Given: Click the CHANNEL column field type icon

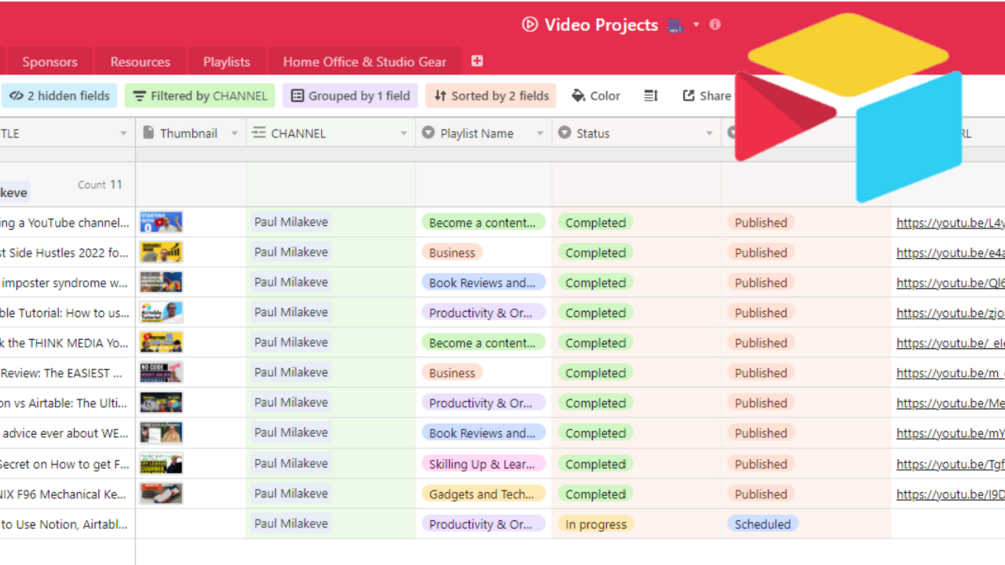Looking at the screenshot, I should pyautogui.click(x=259, y=133).
